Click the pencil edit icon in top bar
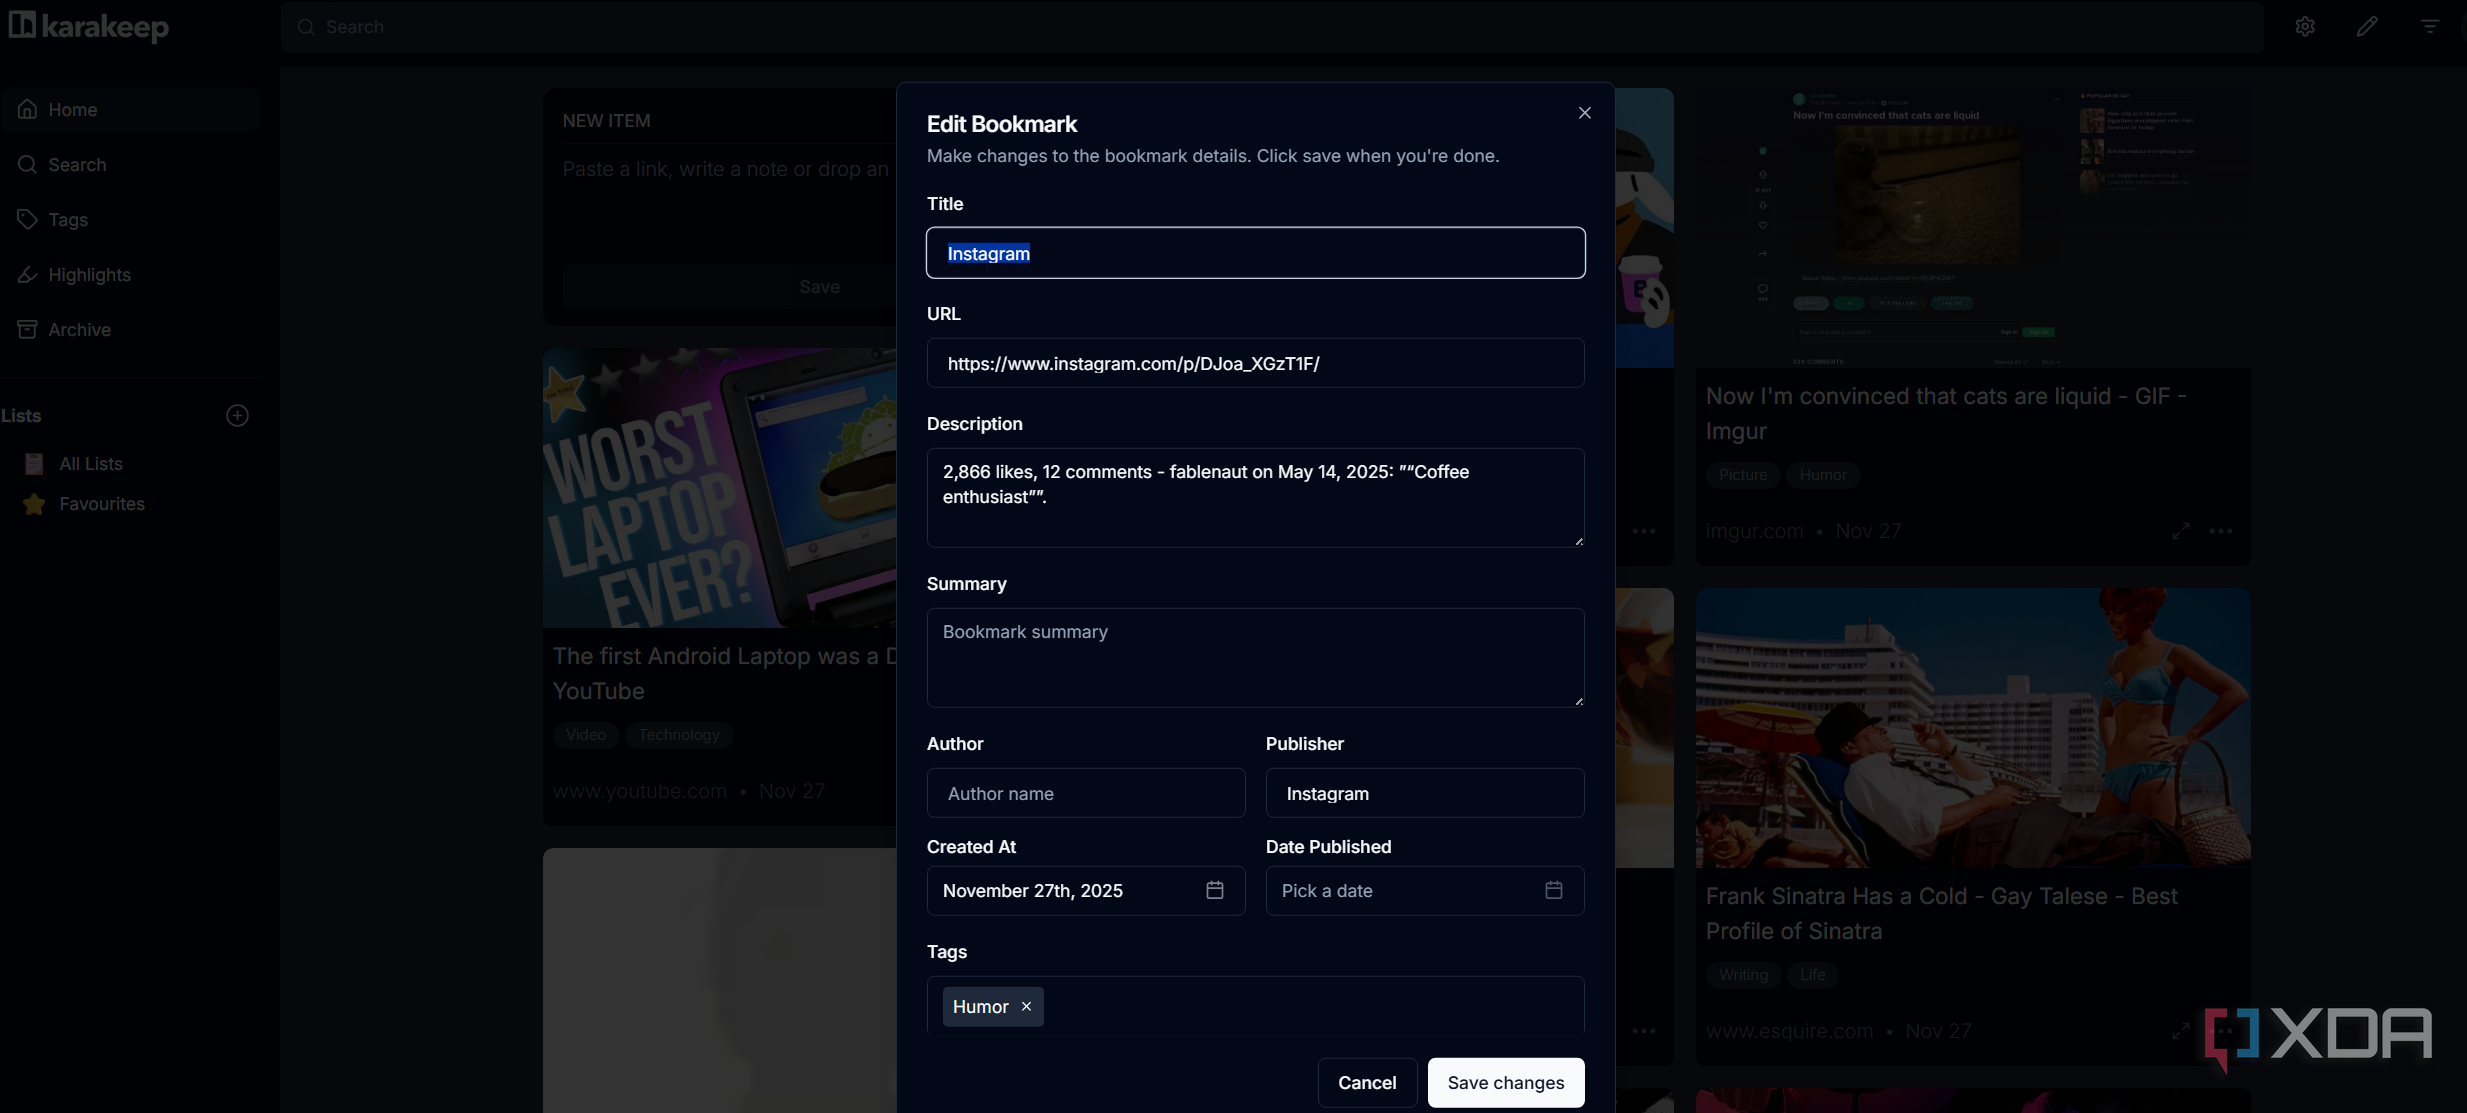The width and height of the screenshot is (2467, 1113). point(2367,27)
